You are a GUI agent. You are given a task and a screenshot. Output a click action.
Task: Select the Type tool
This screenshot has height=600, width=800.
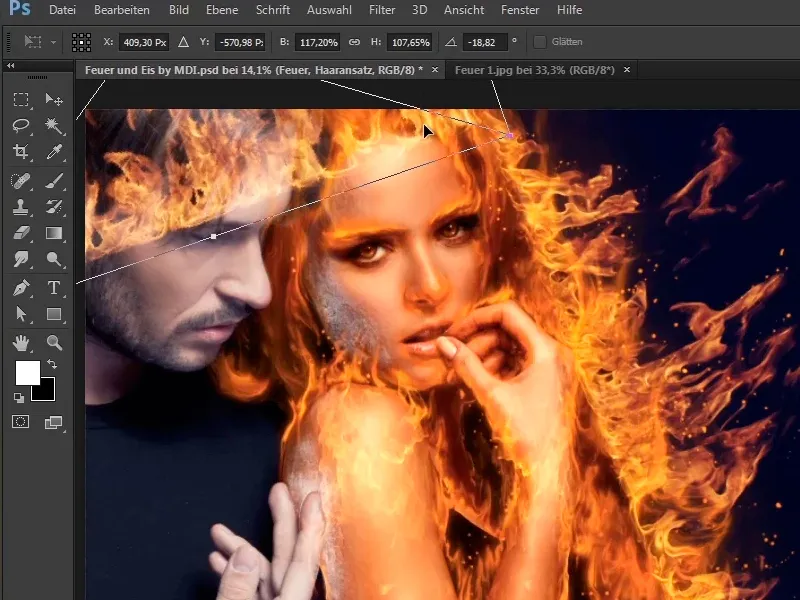tap(54, 288)
